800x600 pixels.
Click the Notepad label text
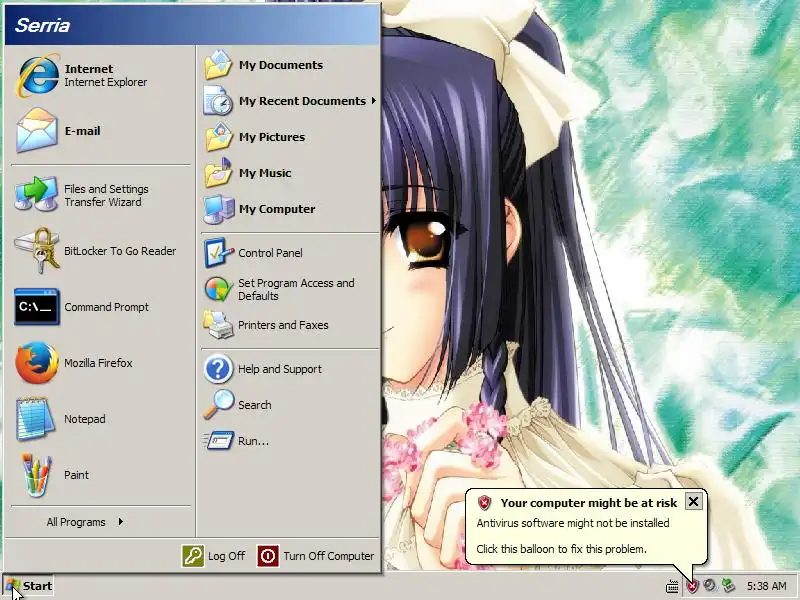click(85, 419)
